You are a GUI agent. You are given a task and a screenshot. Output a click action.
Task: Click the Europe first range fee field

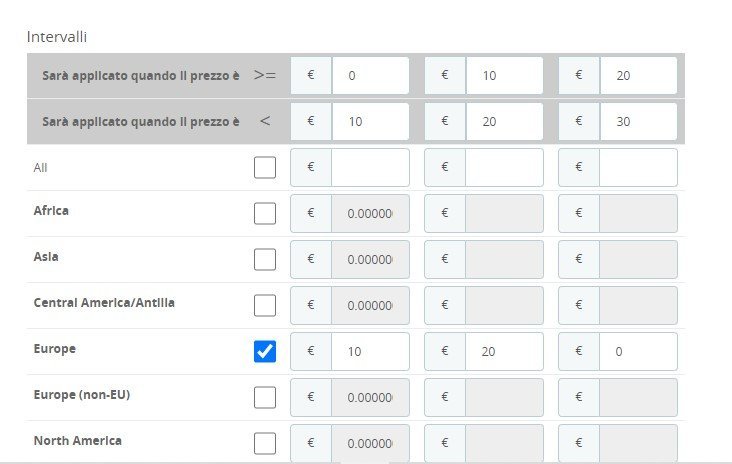370,351
